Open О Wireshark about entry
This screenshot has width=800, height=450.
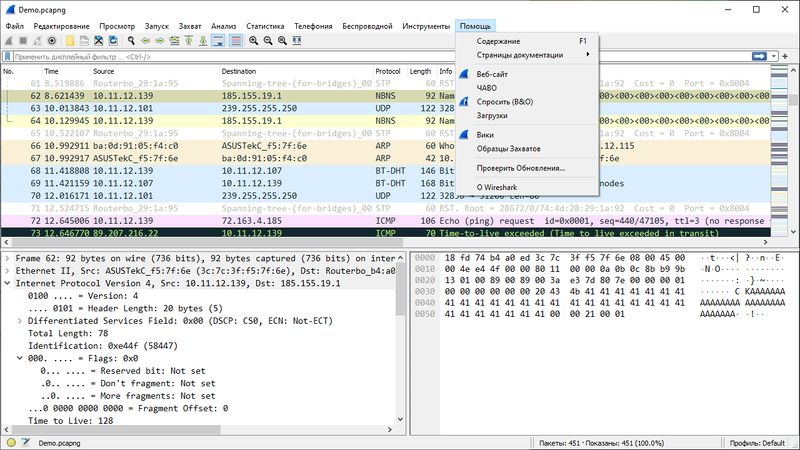(527, 187)
